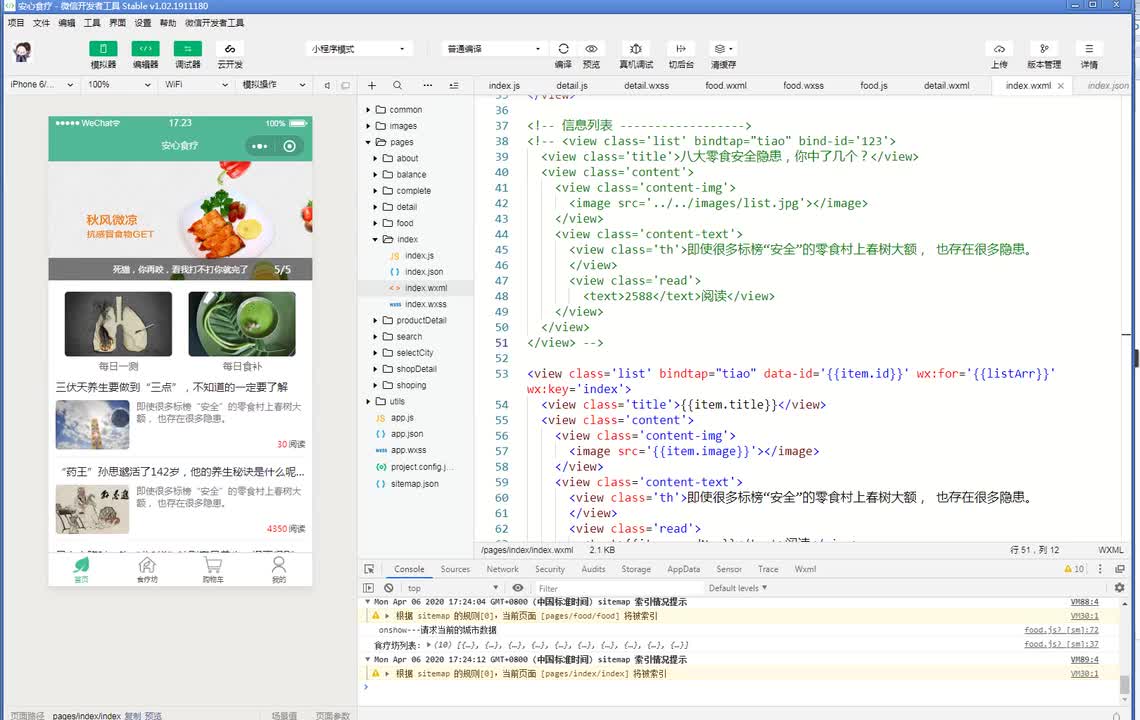
Task: Switch to the detail.wxss editor tab
Action: click(x=646, y=85)
